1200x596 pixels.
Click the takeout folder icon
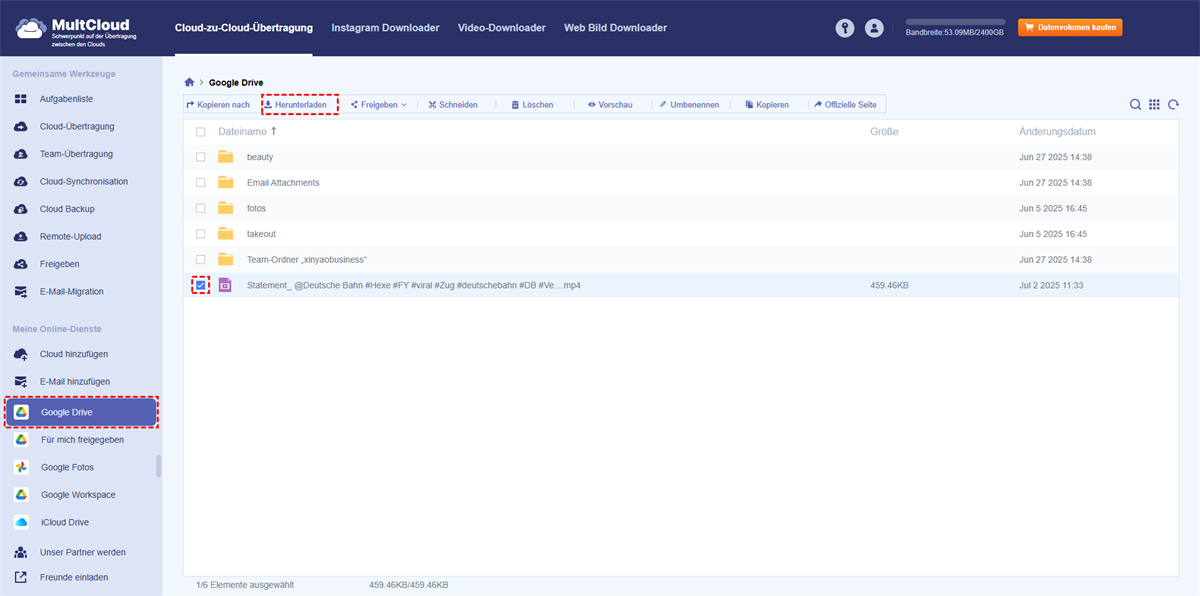(x=226, y=233)
